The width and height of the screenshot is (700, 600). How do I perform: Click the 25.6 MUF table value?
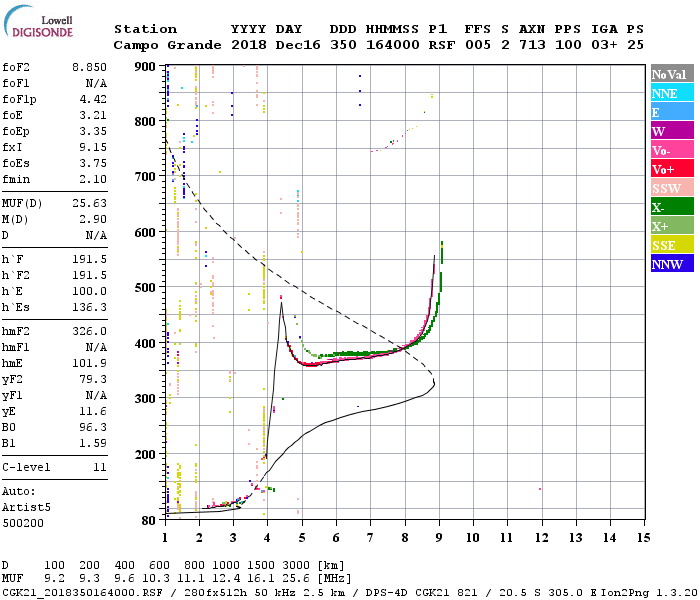point(296,579)
